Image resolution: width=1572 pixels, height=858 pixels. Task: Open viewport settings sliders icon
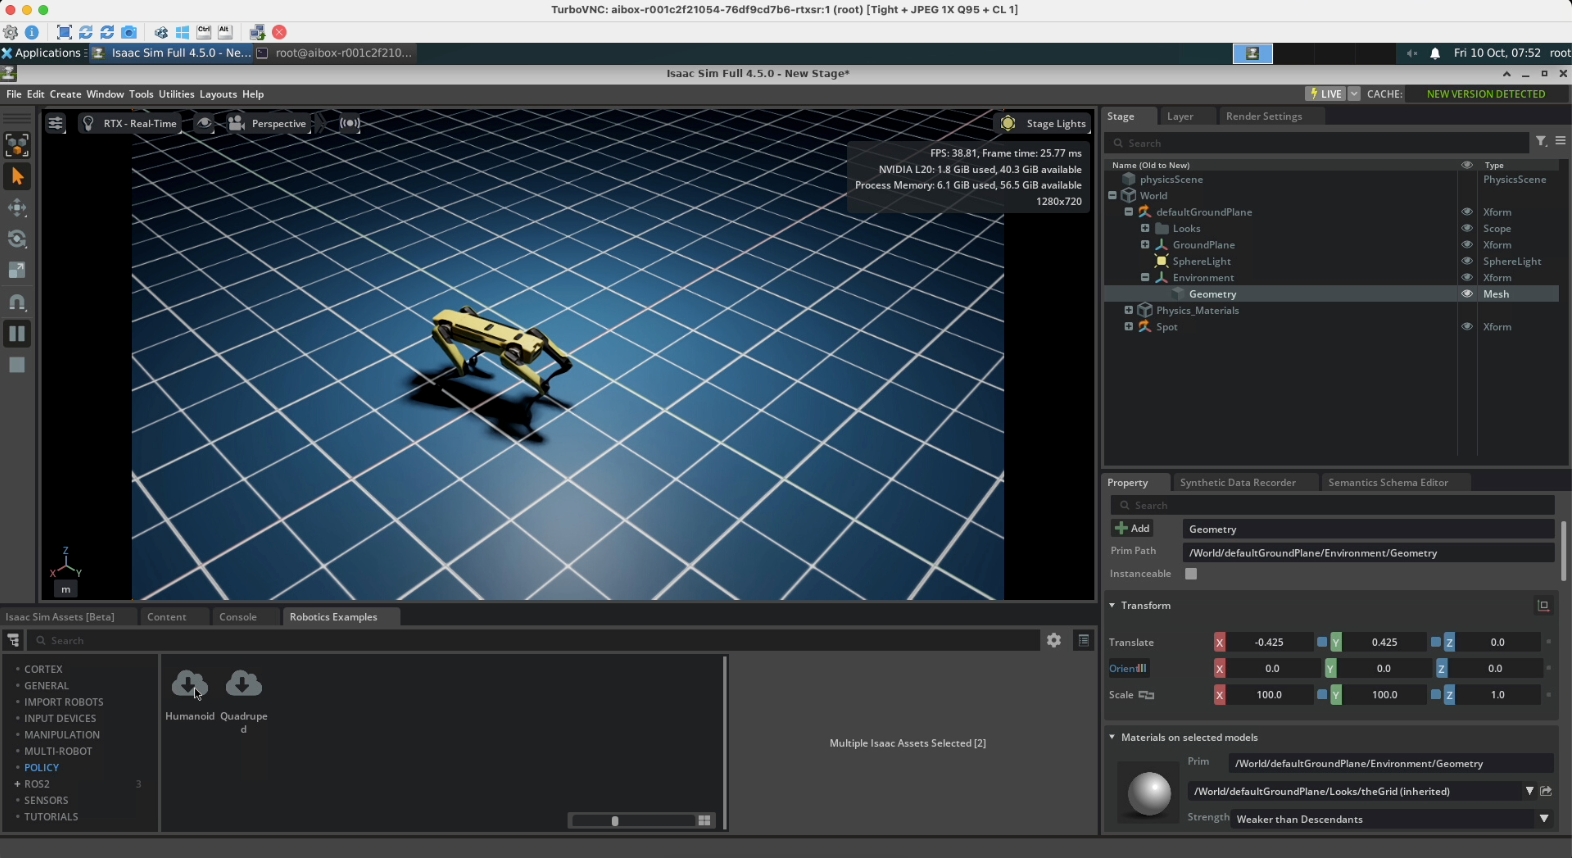(x=56, y=123)
